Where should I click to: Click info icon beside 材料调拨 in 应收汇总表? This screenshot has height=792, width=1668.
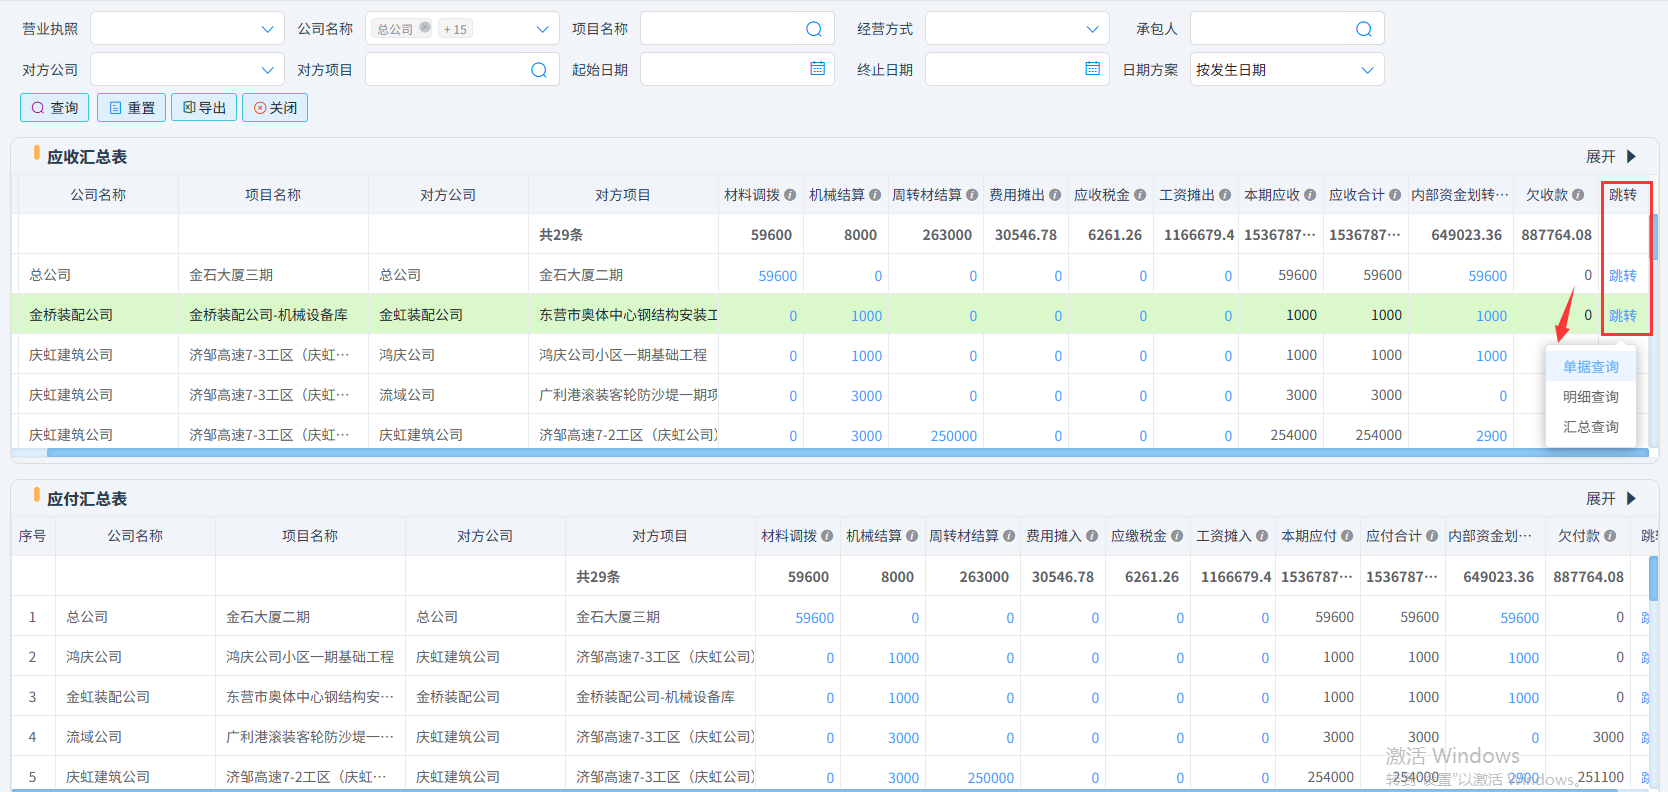click(x=790, y=195)
